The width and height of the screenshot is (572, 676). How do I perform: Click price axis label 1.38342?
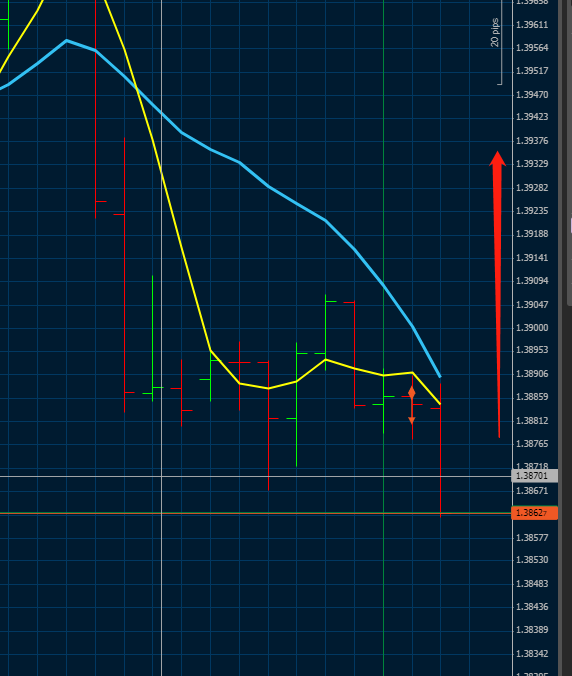[532, 654]
